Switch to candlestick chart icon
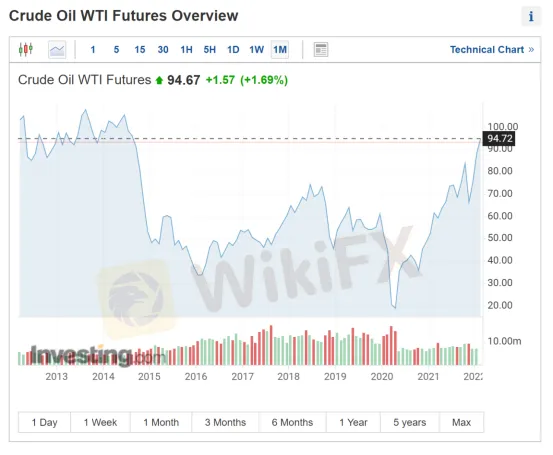Image resolution: width=553 pixels, height=455 pixels. pos(26,49)
